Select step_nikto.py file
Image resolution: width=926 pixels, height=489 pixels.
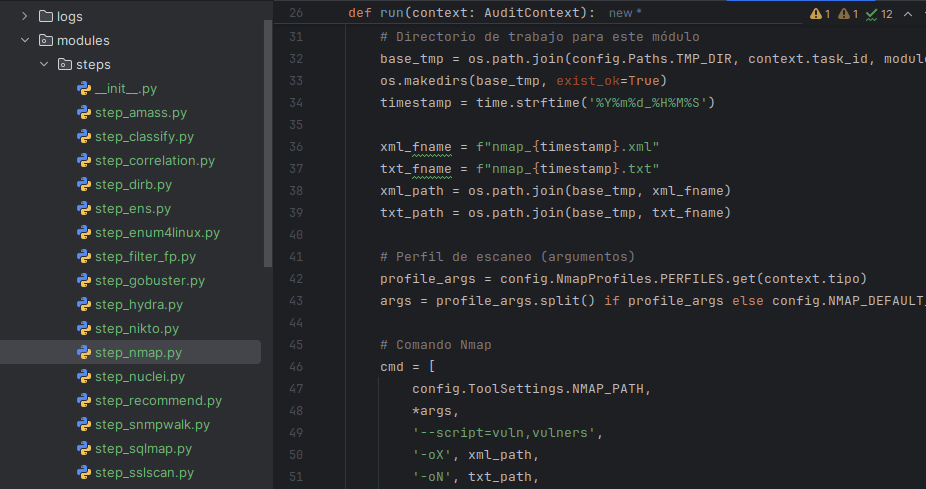(137, 328)
